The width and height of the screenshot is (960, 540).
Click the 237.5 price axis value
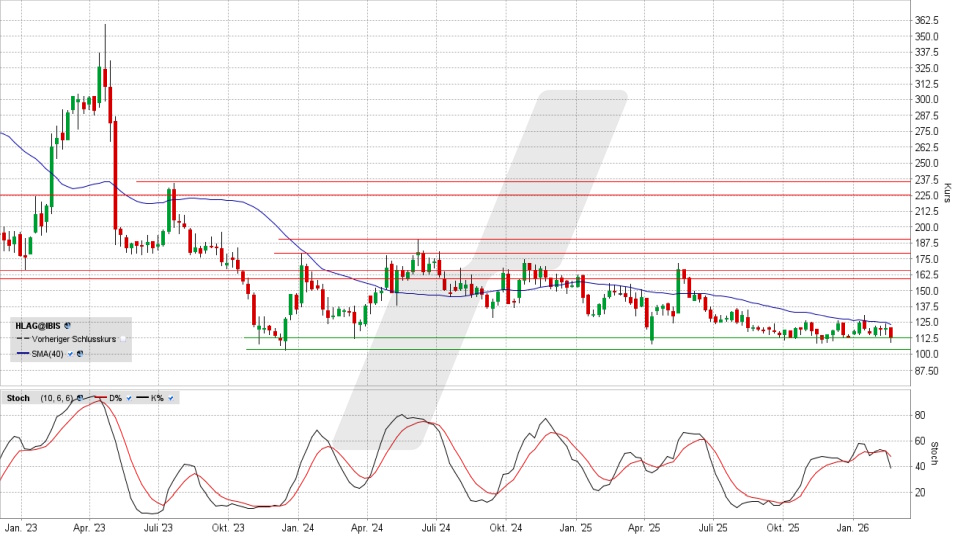[926, 179]
